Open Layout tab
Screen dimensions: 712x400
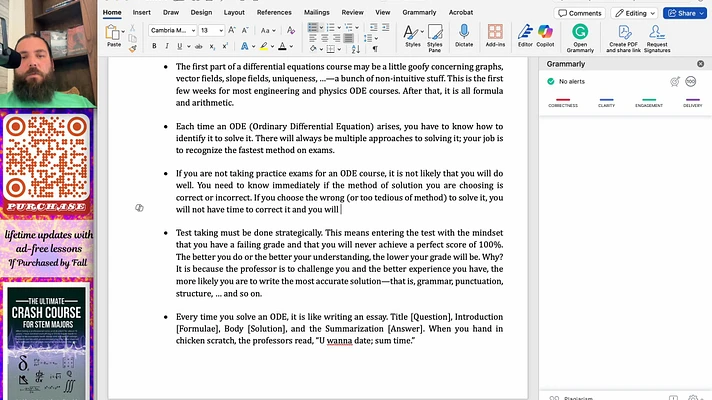[x=234, y=12]
